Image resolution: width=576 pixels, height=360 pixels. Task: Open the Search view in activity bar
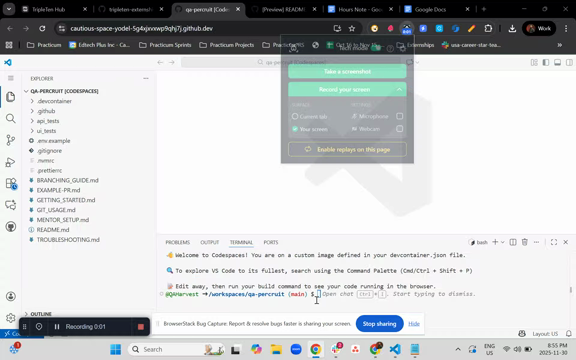(x=11, y=118)
